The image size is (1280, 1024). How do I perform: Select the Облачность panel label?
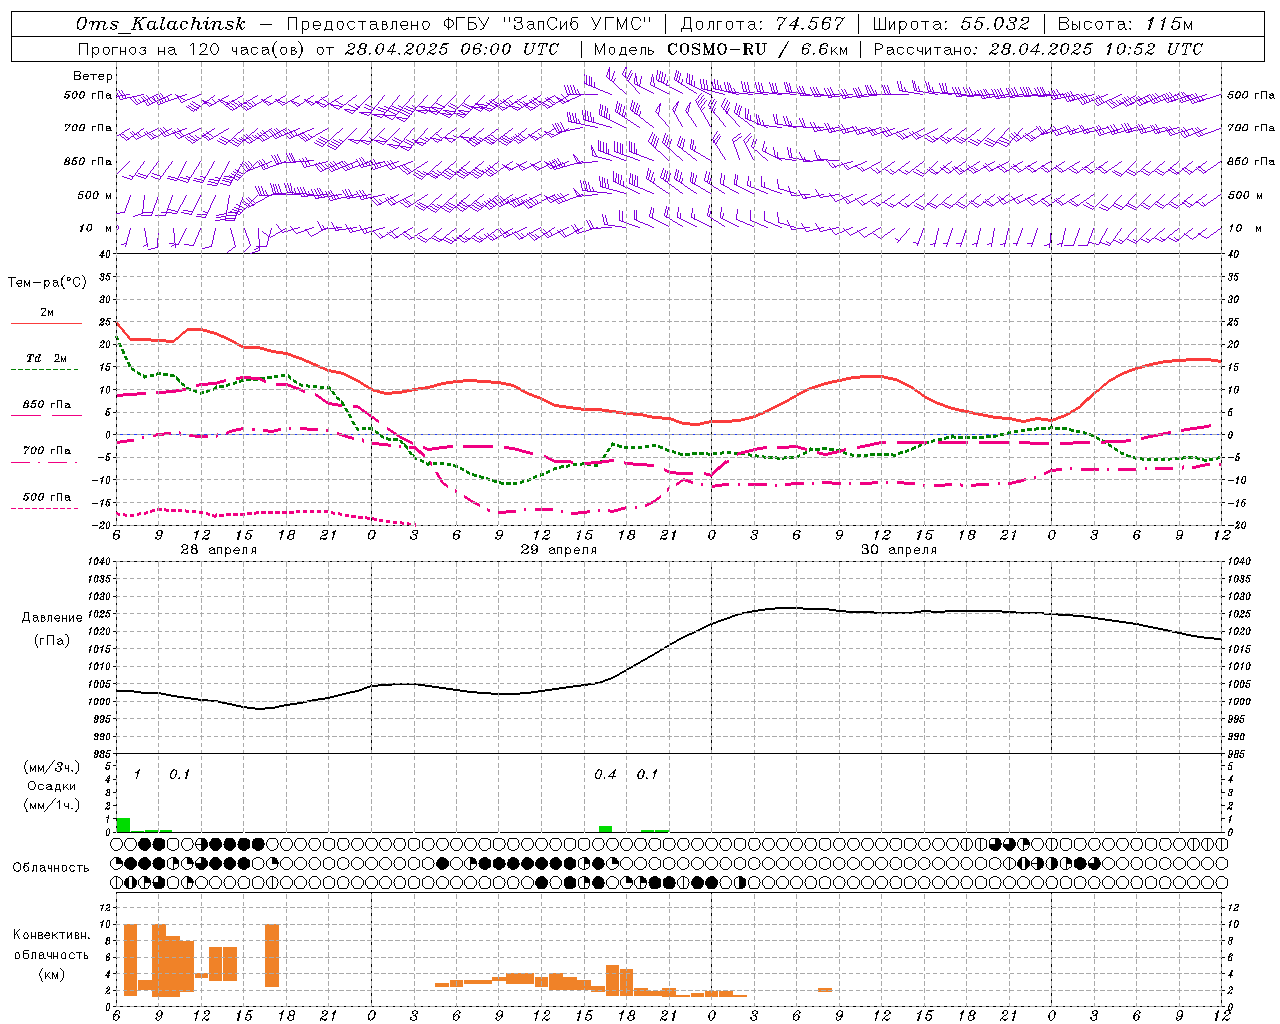click(x=51, y=868)
